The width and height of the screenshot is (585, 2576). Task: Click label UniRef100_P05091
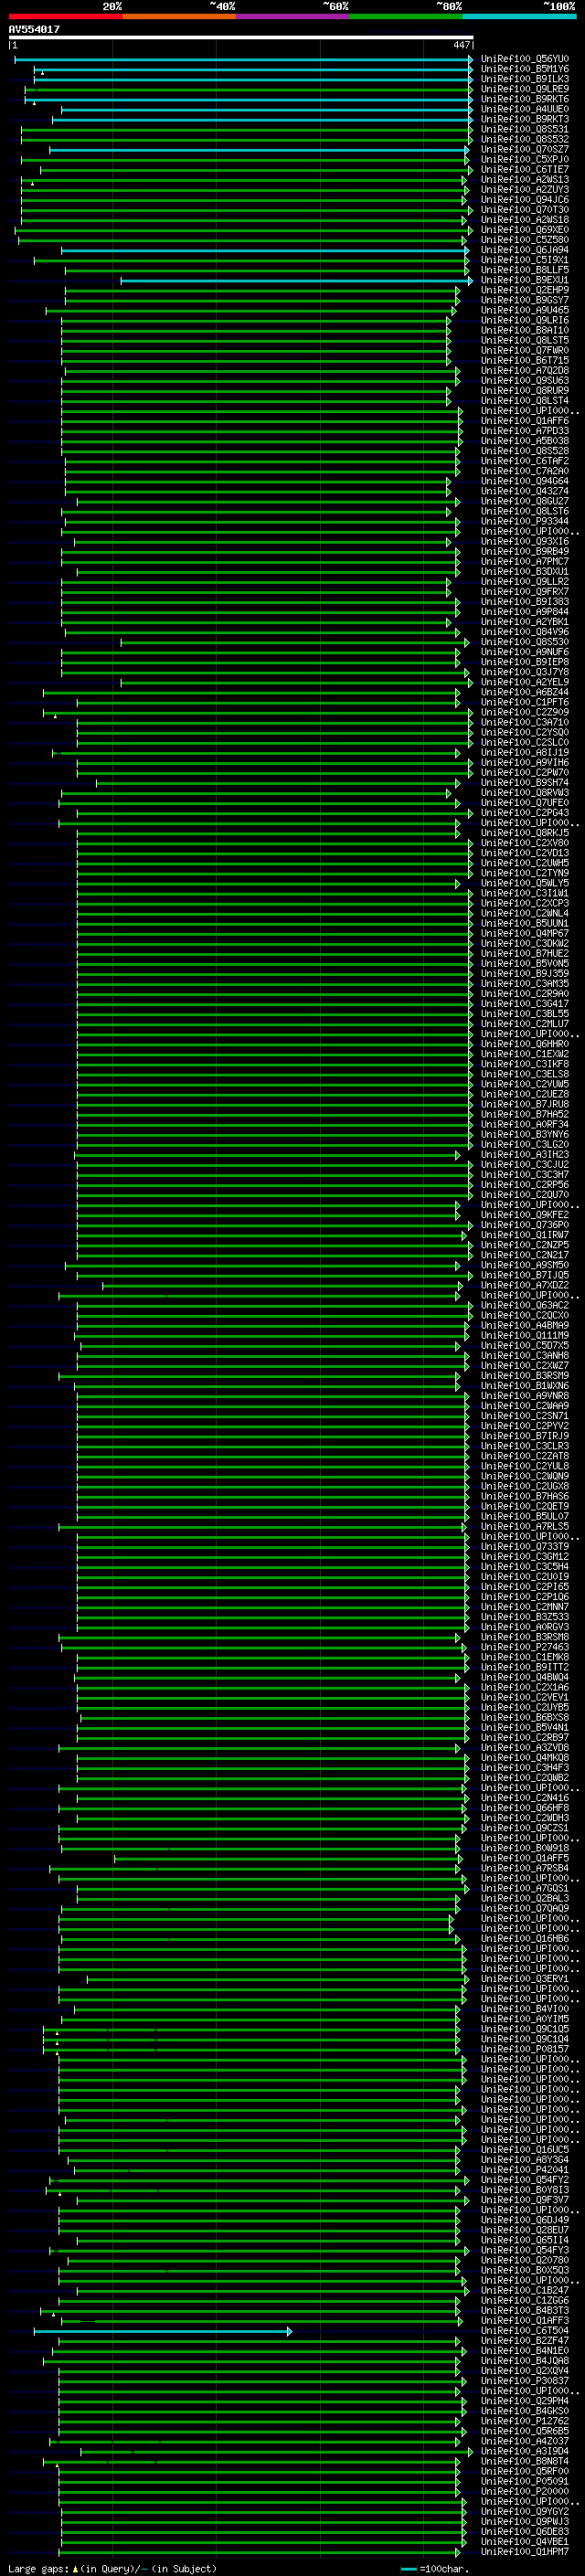coord(525,2481)
